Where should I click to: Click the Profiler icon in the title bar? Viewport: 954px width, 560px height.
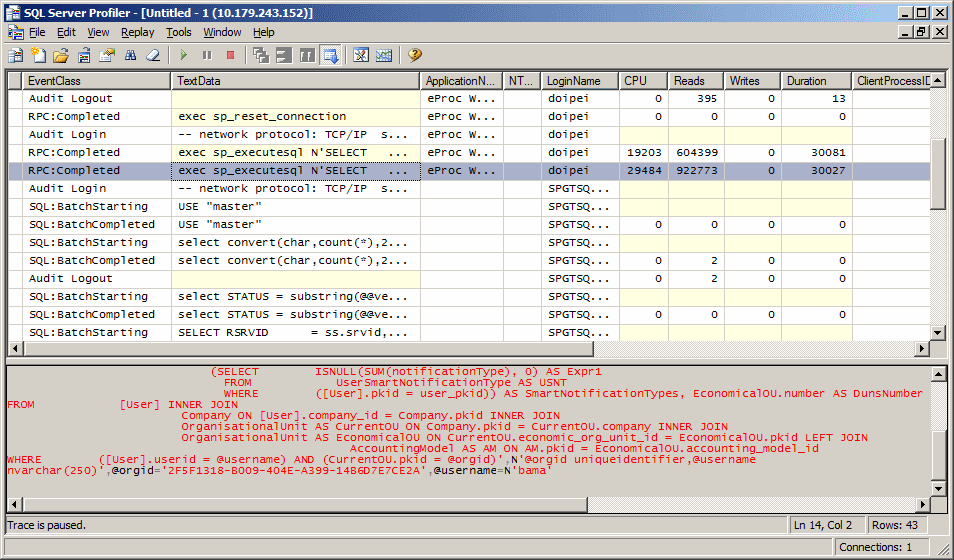[x=12, y=13]
